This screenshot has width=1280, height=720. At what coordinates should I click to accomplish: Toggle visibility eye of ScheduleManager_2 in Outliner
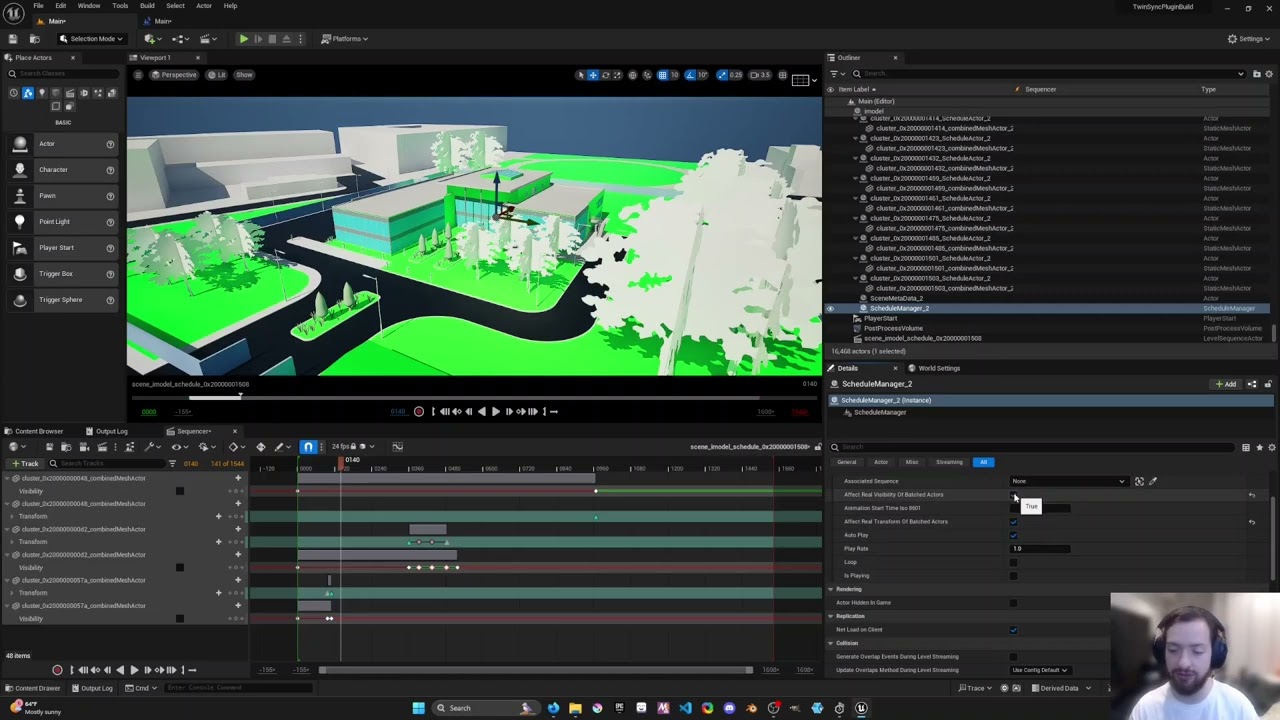coord(830,309)
